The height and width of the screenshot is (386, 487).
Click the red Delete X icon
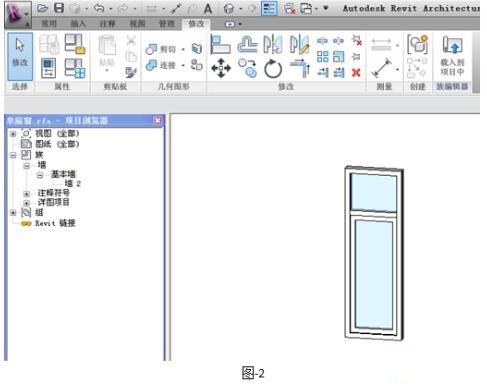coord(356,72)
